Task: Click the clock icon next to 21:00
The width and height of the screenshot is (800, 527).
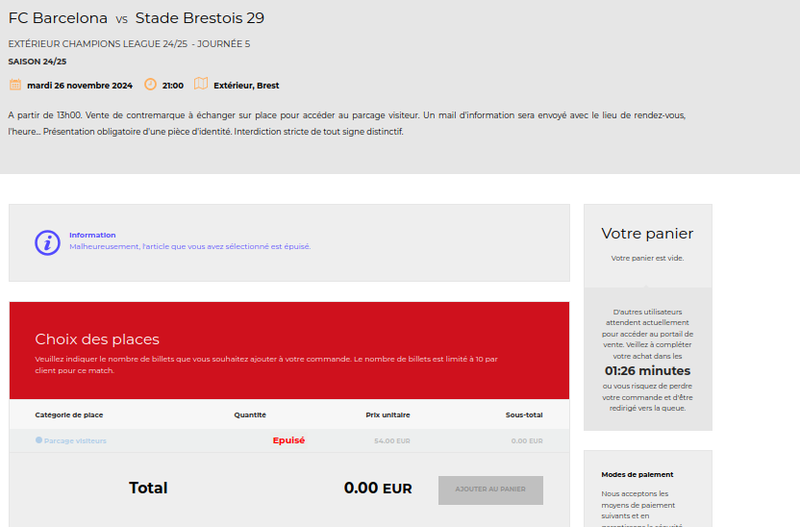Action: [x=150, y=84]
